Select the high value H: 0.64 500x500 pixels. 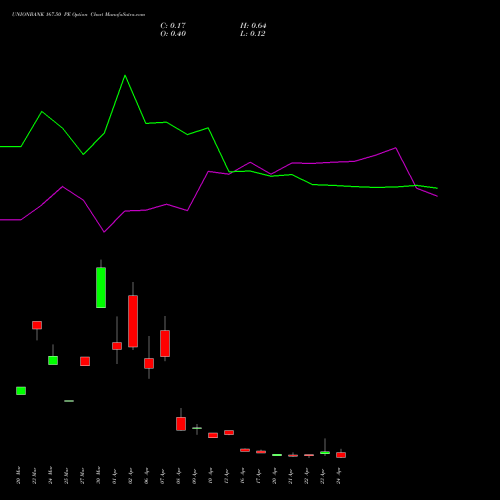[x=253, y=26]
